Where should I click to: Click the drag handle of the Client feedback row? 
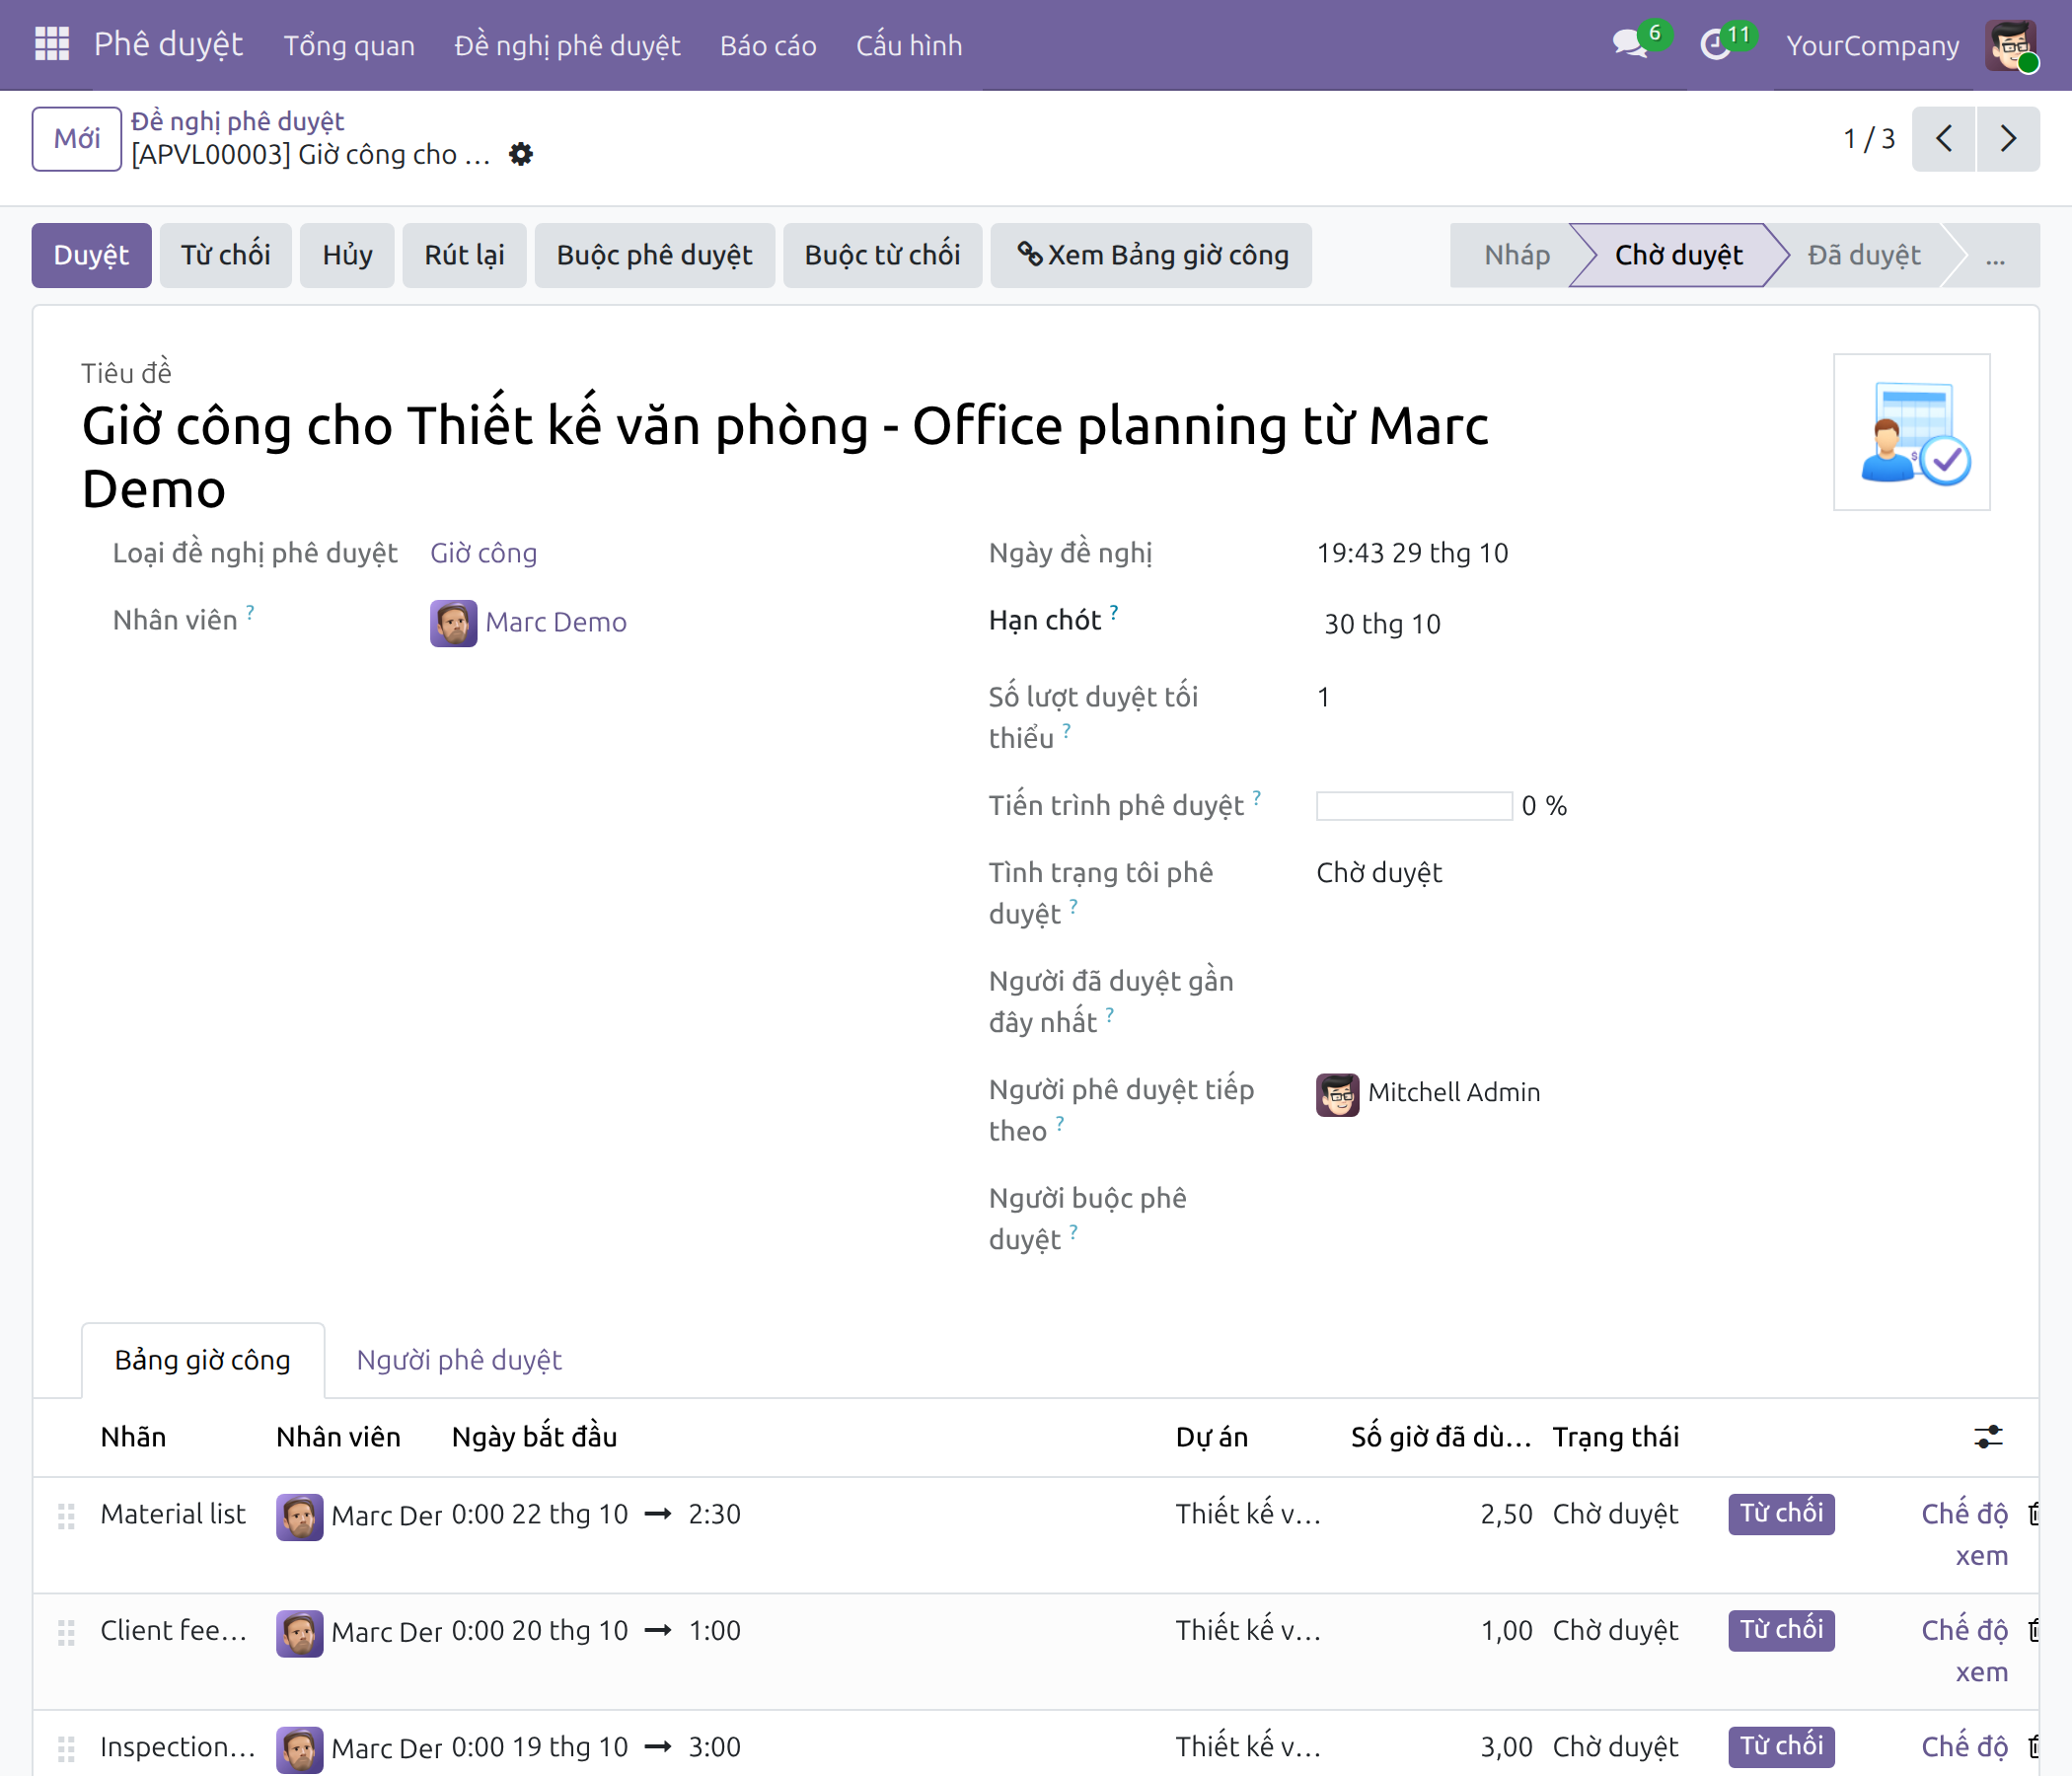66,1632
